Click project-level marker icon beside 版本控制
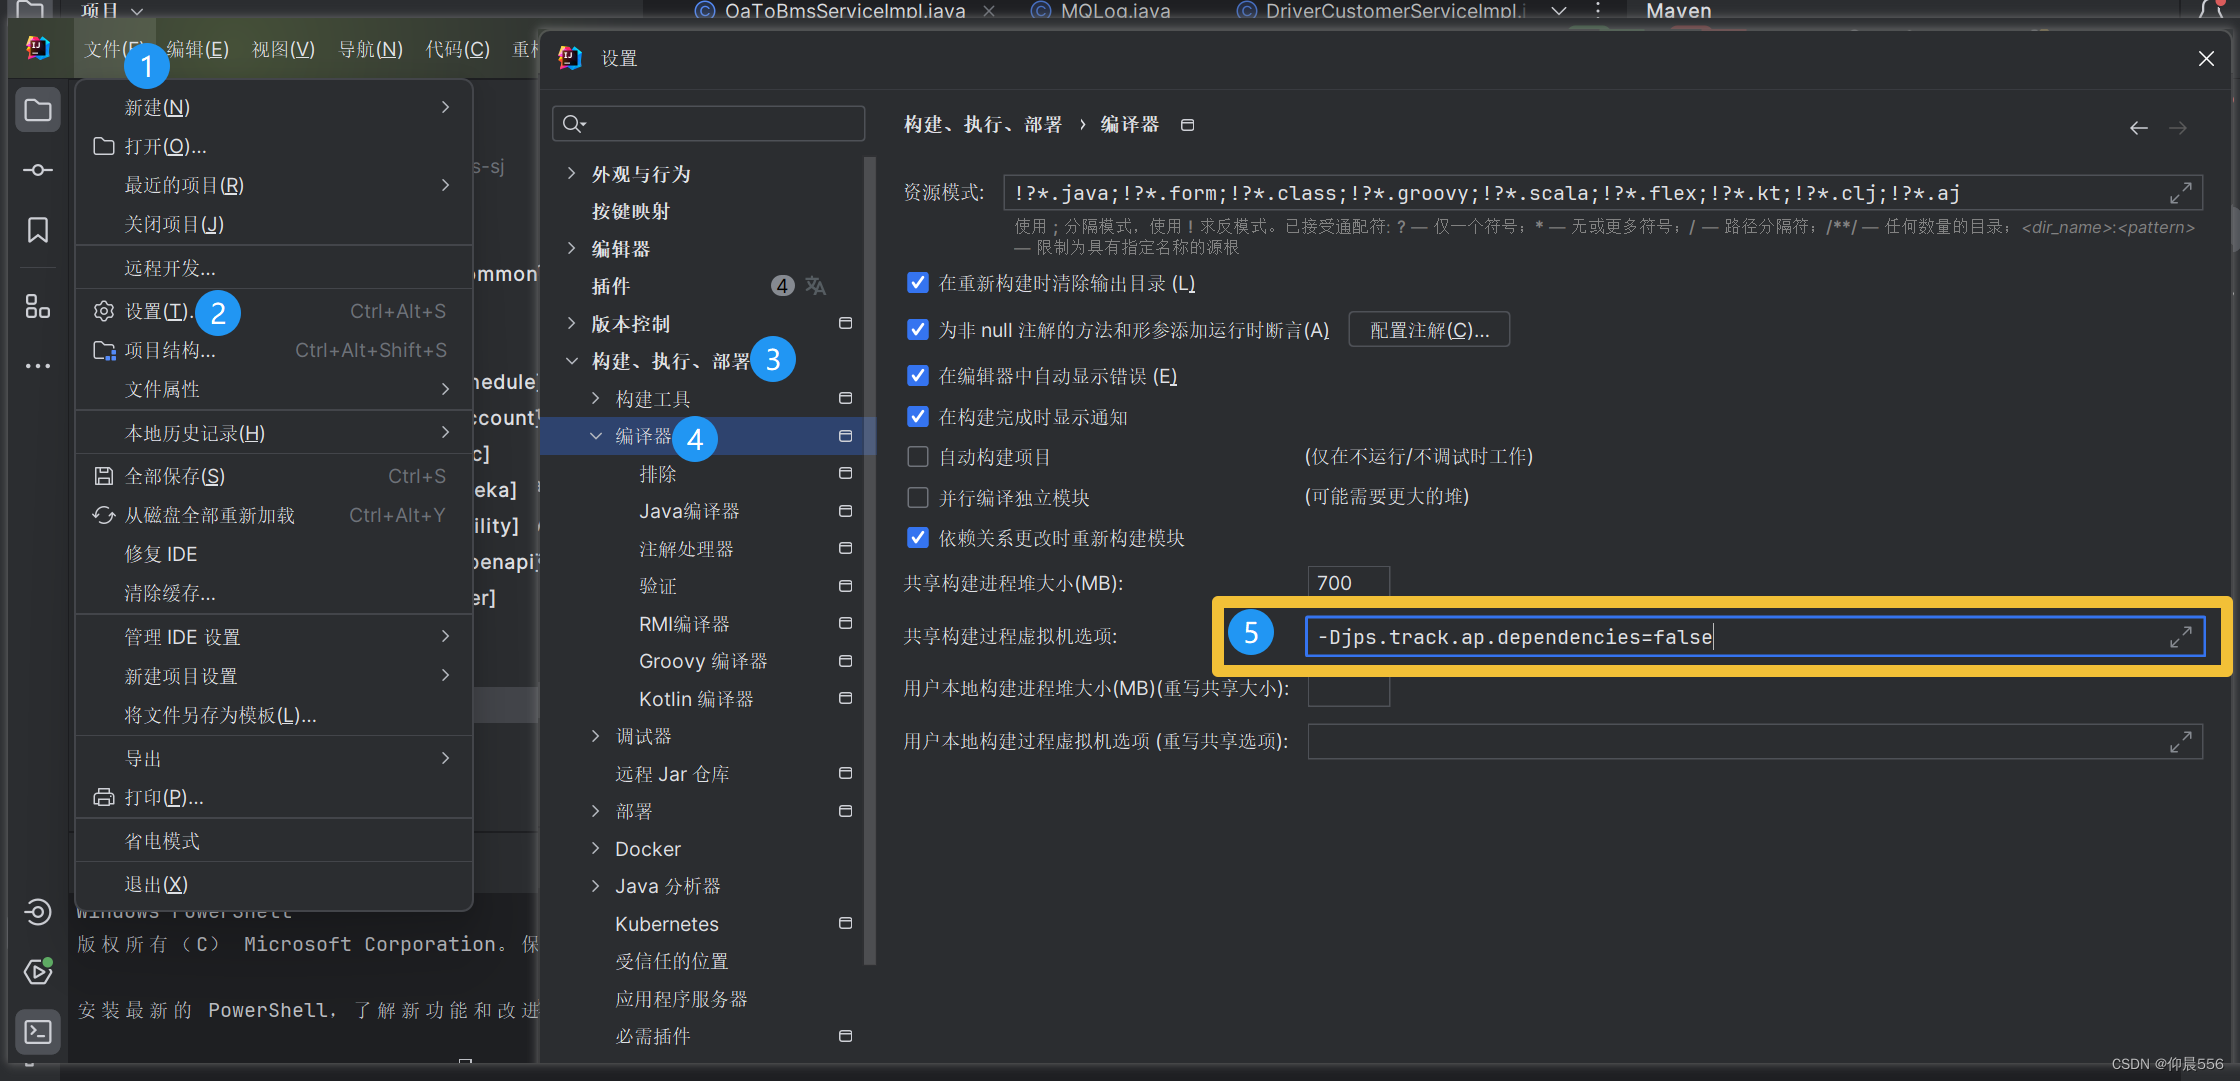2240x1081 pixels. pos(845,323)
